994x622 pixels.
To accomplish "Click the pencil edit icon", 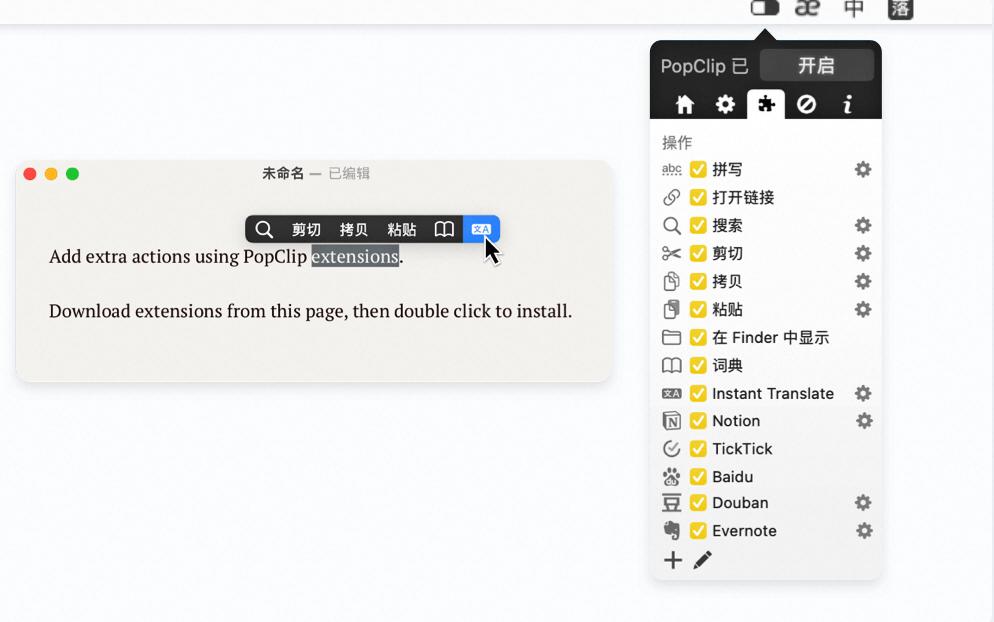I will (702, 560).
